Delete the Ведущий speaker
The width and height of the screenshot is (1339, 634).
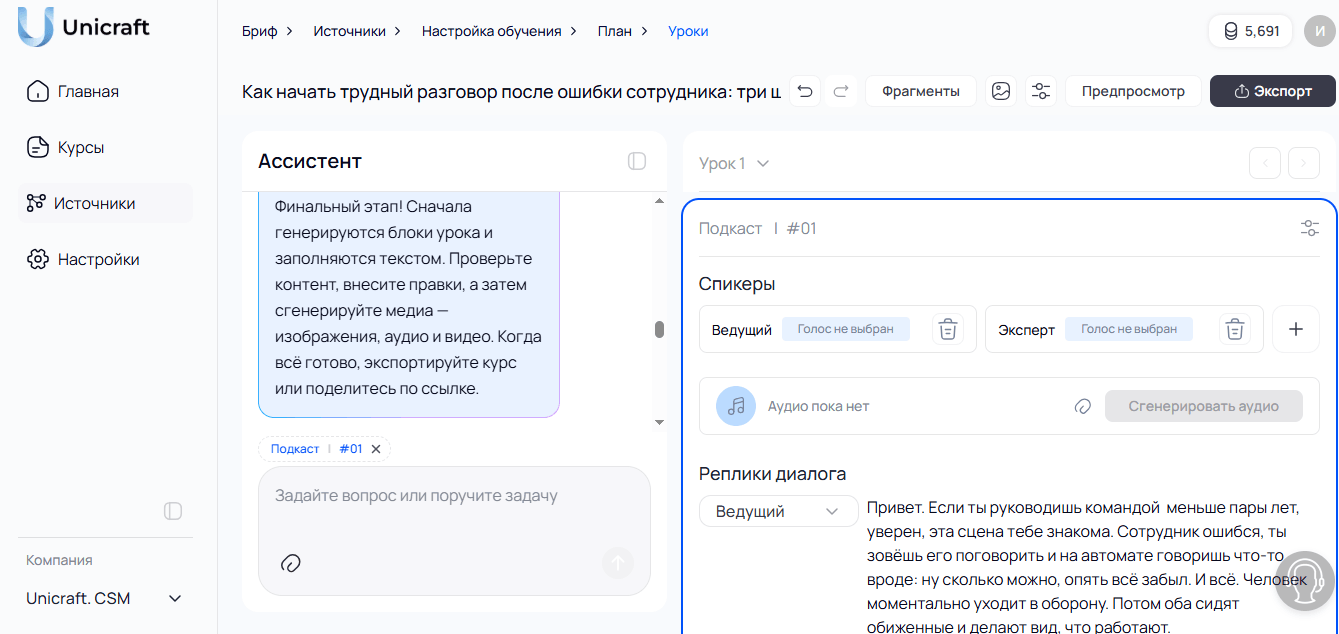pyautogui.click(x=949, y=329)
